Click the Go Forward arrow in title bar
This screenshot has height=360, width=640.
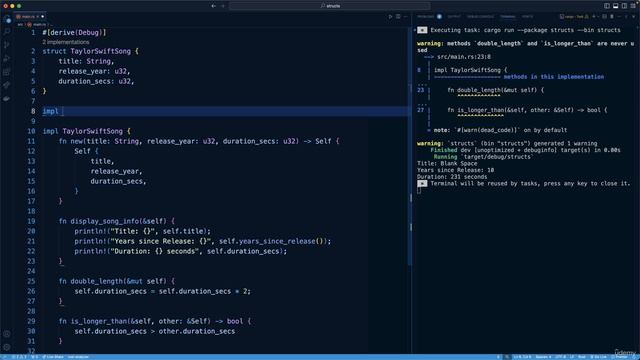(223, 6)
